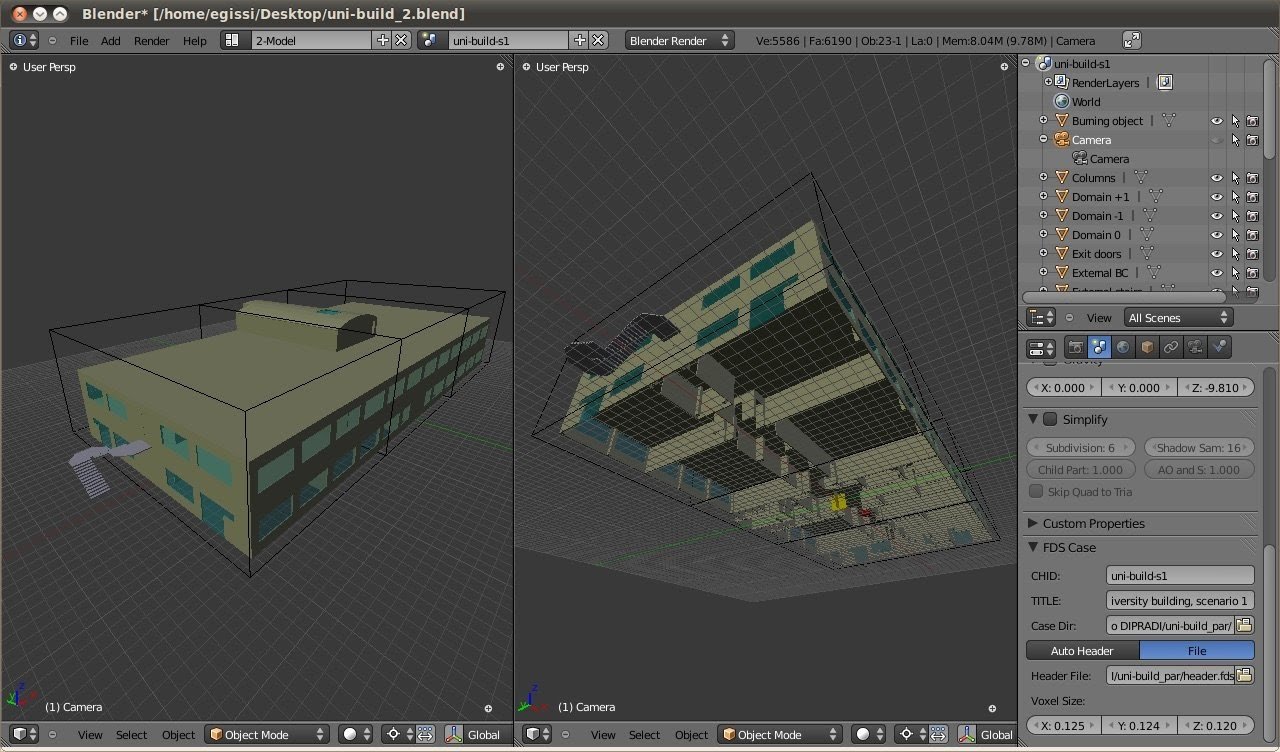Viewport: 1280px width, 752px height.
Task: Hide the Burning object in viewport
Action: pyautogui.click(x=1217, y=121)
